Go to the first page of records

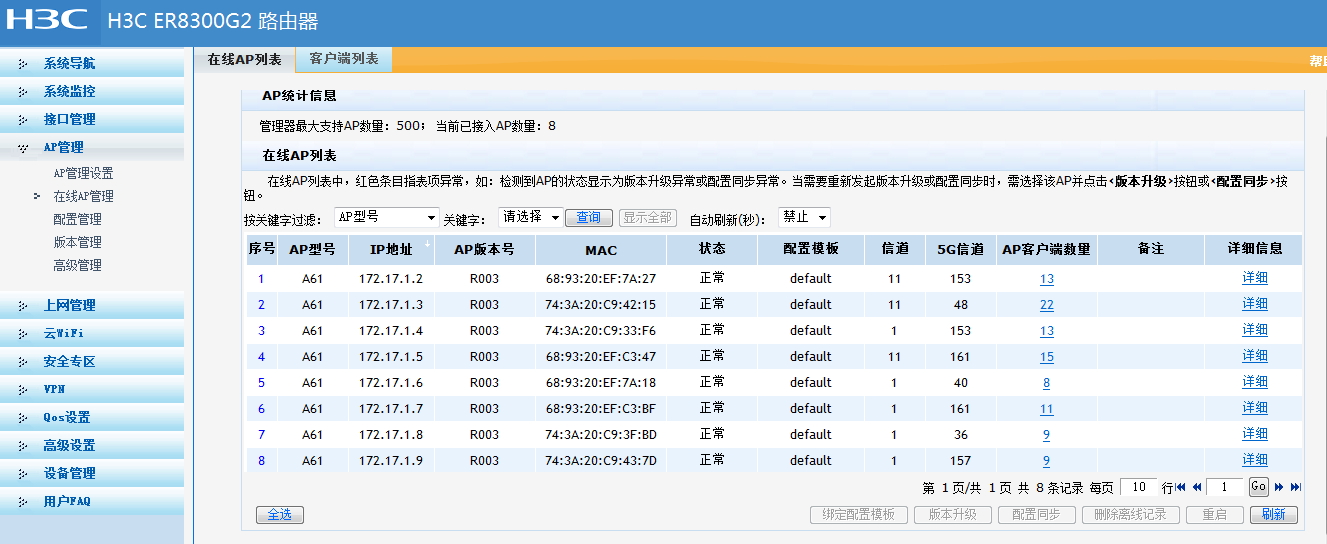1181,487
